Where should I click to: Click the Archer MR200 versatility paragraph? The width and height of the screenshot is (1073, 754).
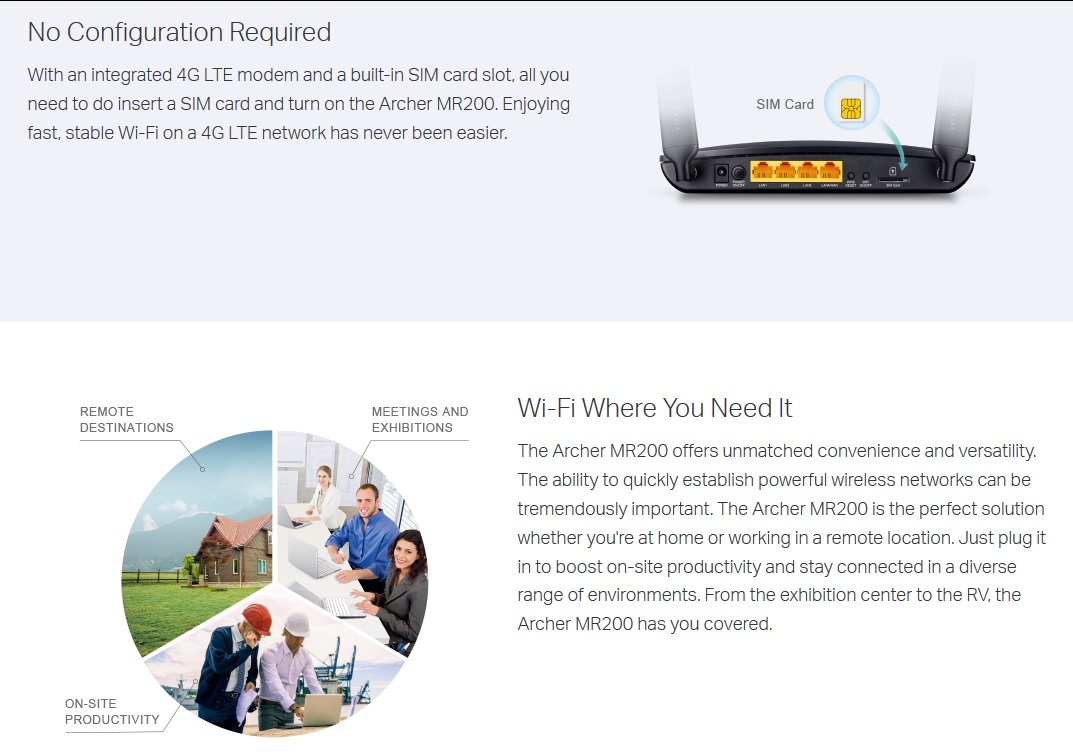[781, 537]
